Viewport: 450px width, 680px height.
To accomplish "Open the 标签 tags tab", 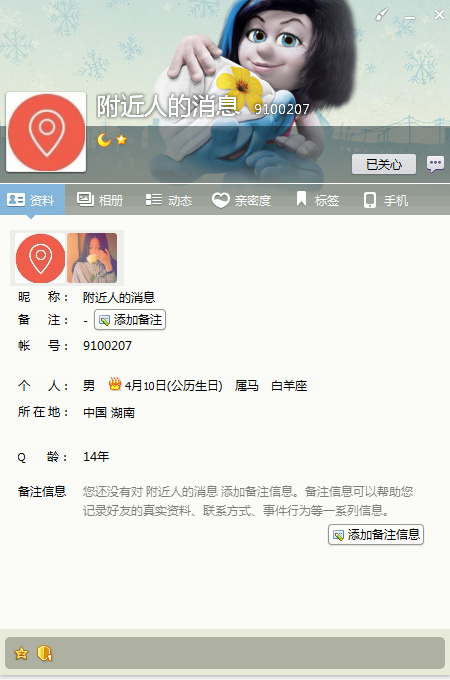I will pos(318,200).
